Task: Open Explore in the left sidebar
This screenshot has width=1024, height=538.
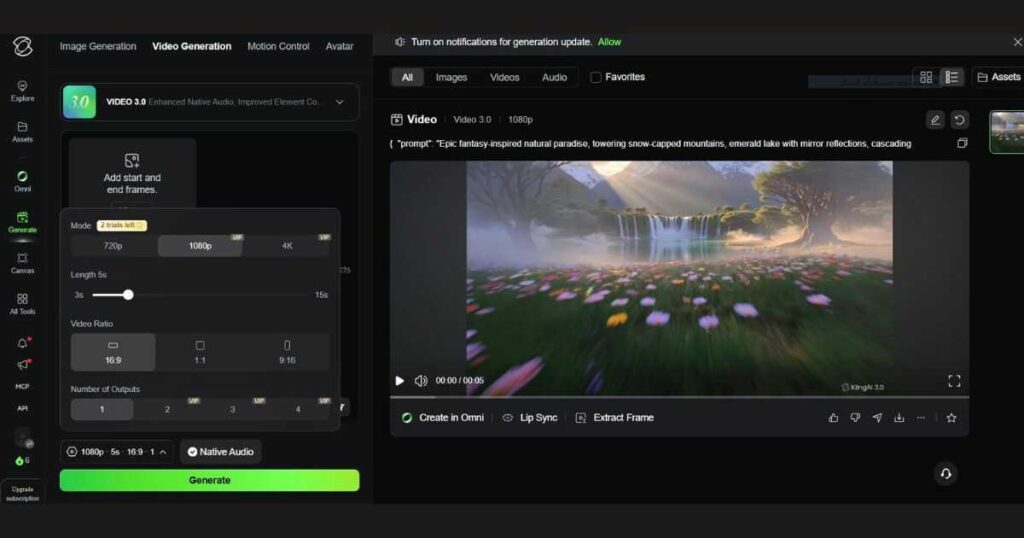Action: [x=22, y=91]
